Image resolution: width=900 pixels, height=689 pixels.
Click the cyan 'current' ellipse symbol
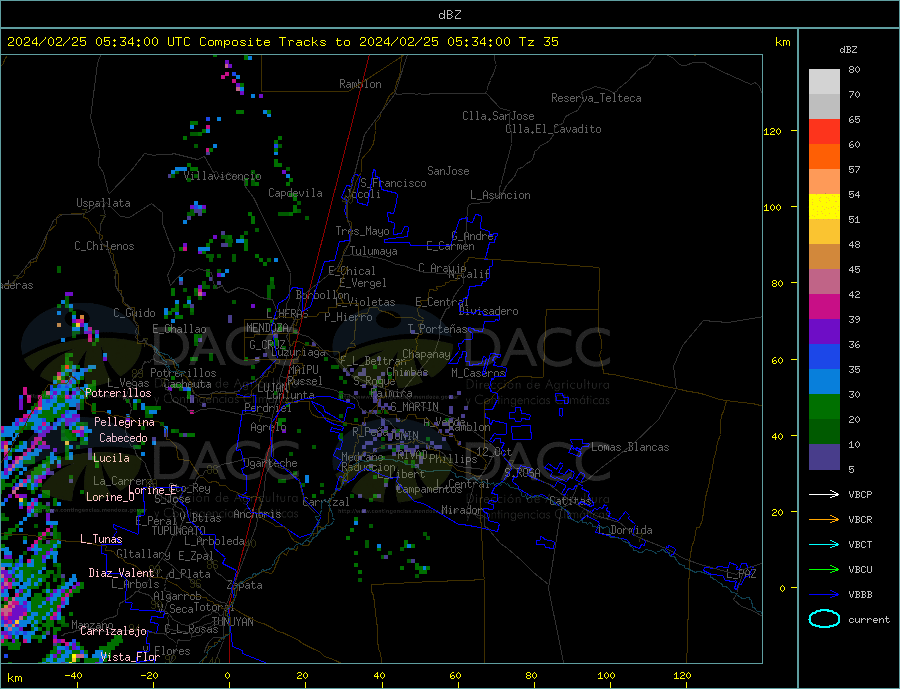click(x=824, y=619)
